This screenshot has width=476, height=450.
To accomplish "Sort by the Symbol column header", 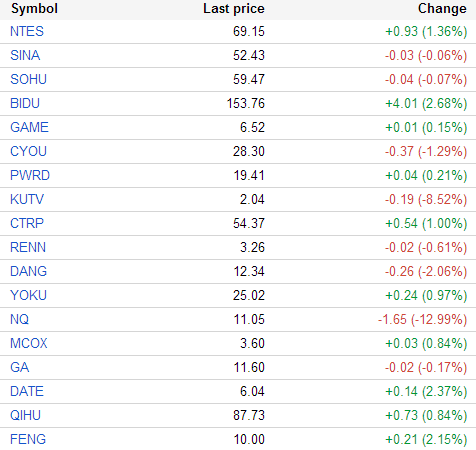I will coord(34,9).
